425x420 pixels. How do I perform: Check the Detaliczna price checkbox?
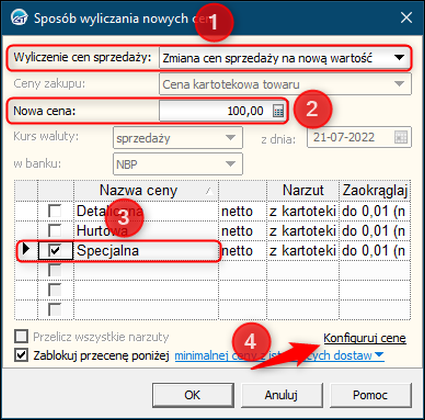55,211
